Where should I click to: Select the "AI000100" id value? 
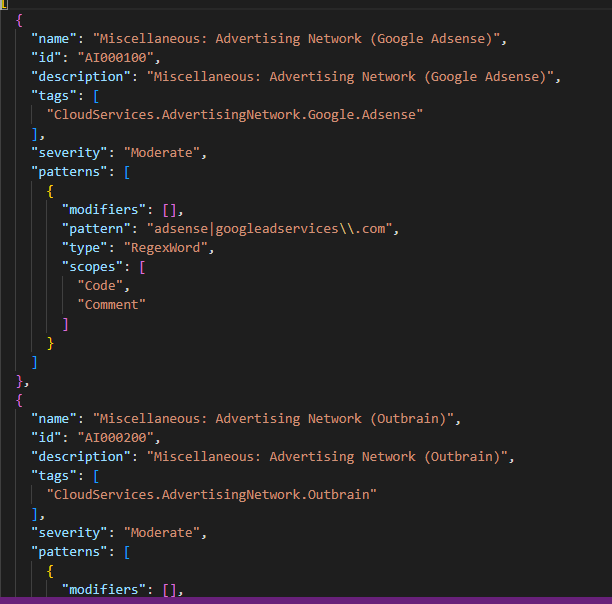pos(116,58)
